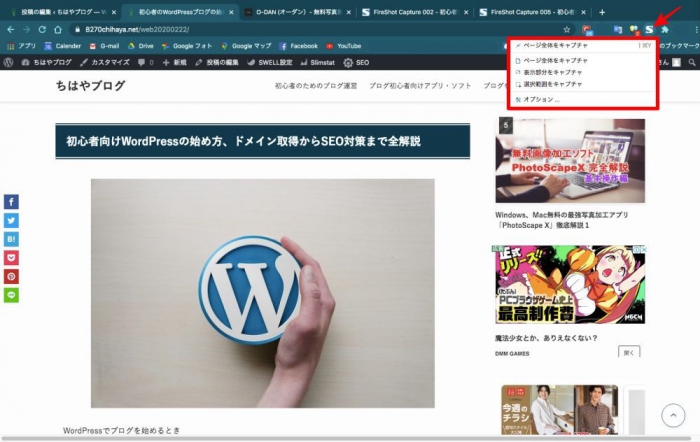Open the YouTube bookmark
Viewport: 700px width, 442px height.
[343, 46]
